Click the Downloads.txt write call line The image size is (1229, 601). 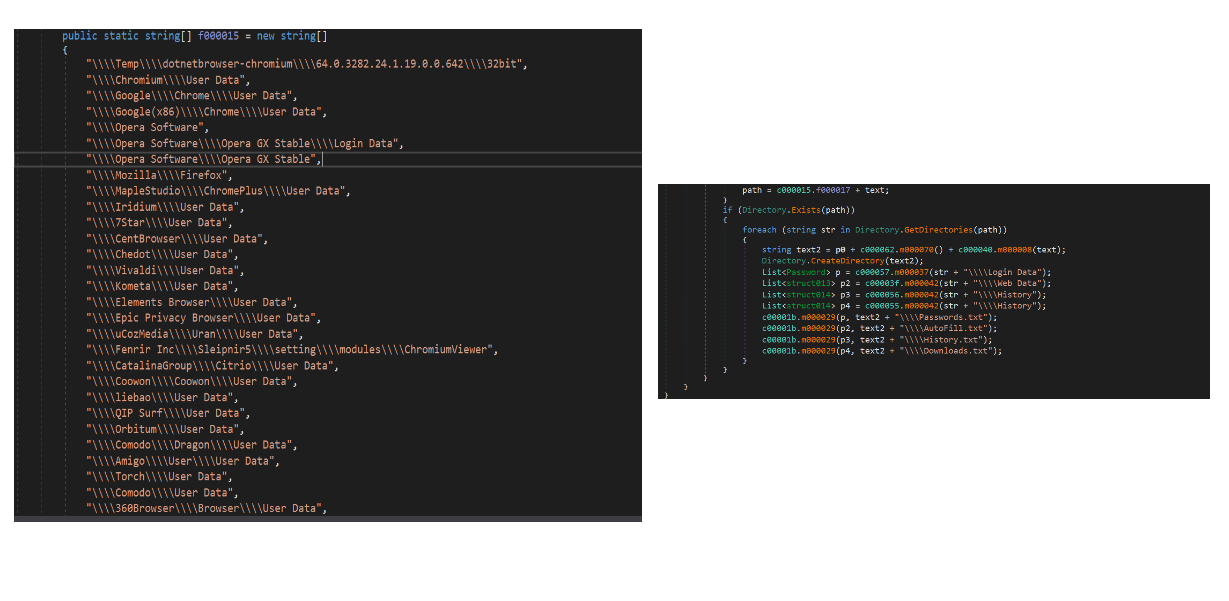point(881,351)
